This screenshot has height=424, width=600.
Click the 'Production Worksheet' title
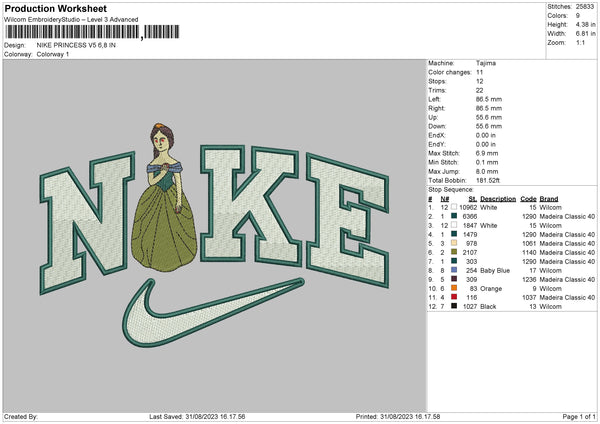coord(55,8)
